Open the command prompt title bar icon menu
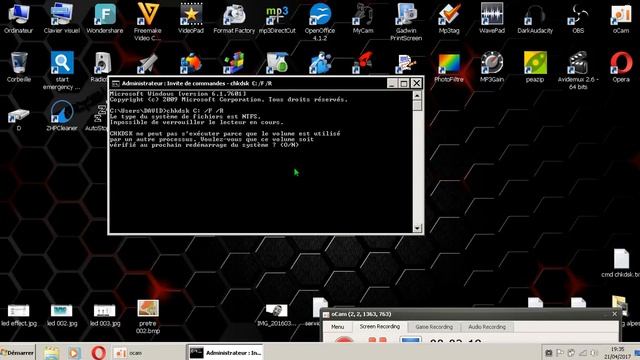640x360 pixels. [x=116, y=83]
